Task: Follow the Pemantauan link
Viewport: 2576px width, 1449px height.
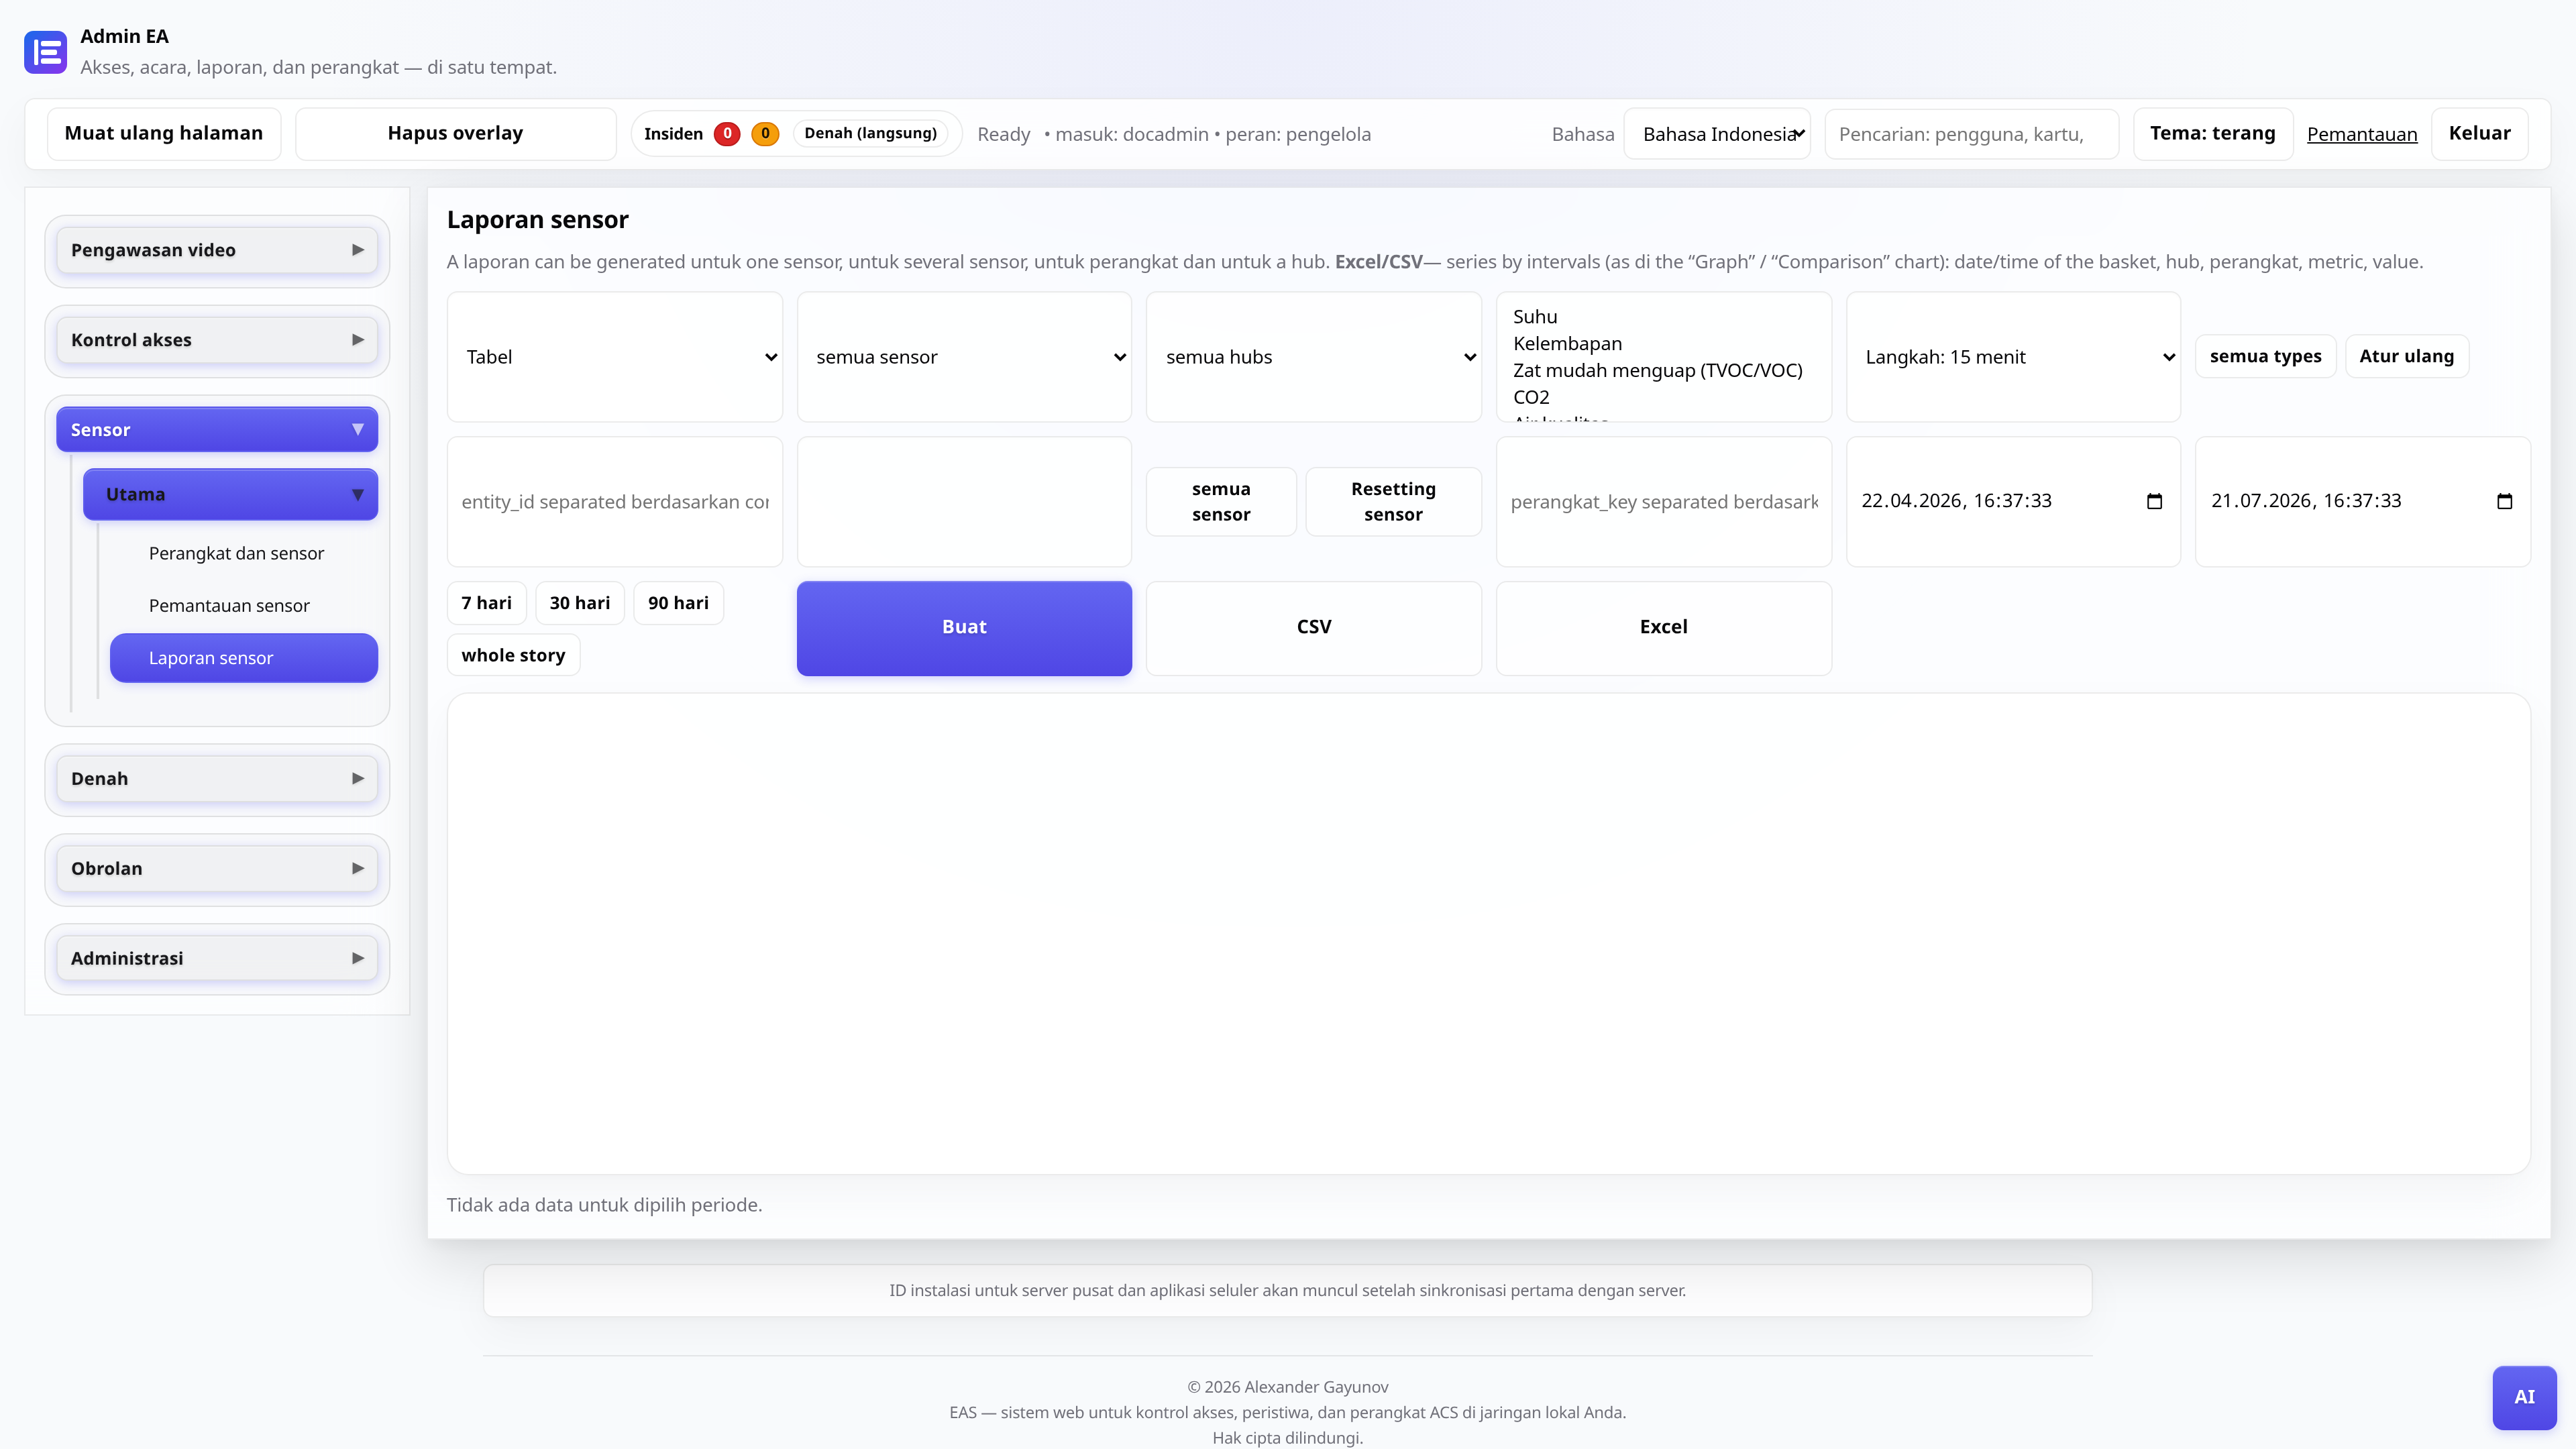Action: pyautogui.click(x=2361, y=134)
